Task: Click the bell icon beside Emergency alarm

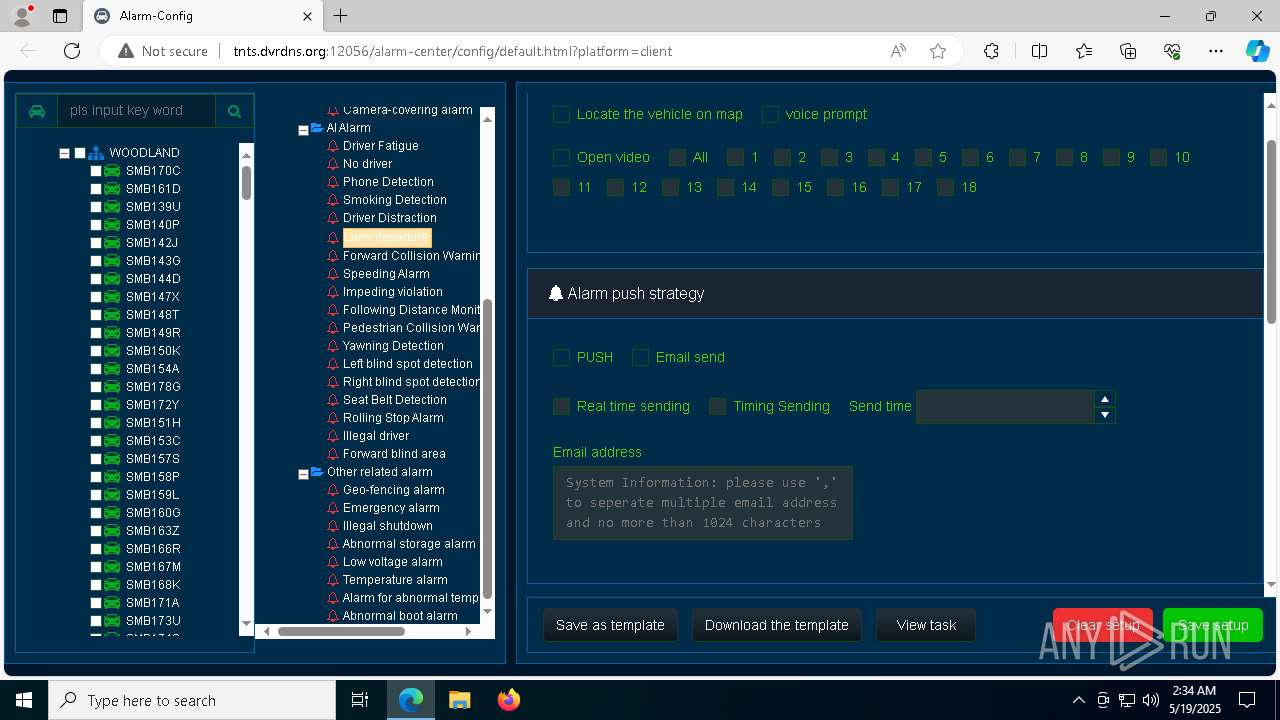Action: tap(333, 508)
